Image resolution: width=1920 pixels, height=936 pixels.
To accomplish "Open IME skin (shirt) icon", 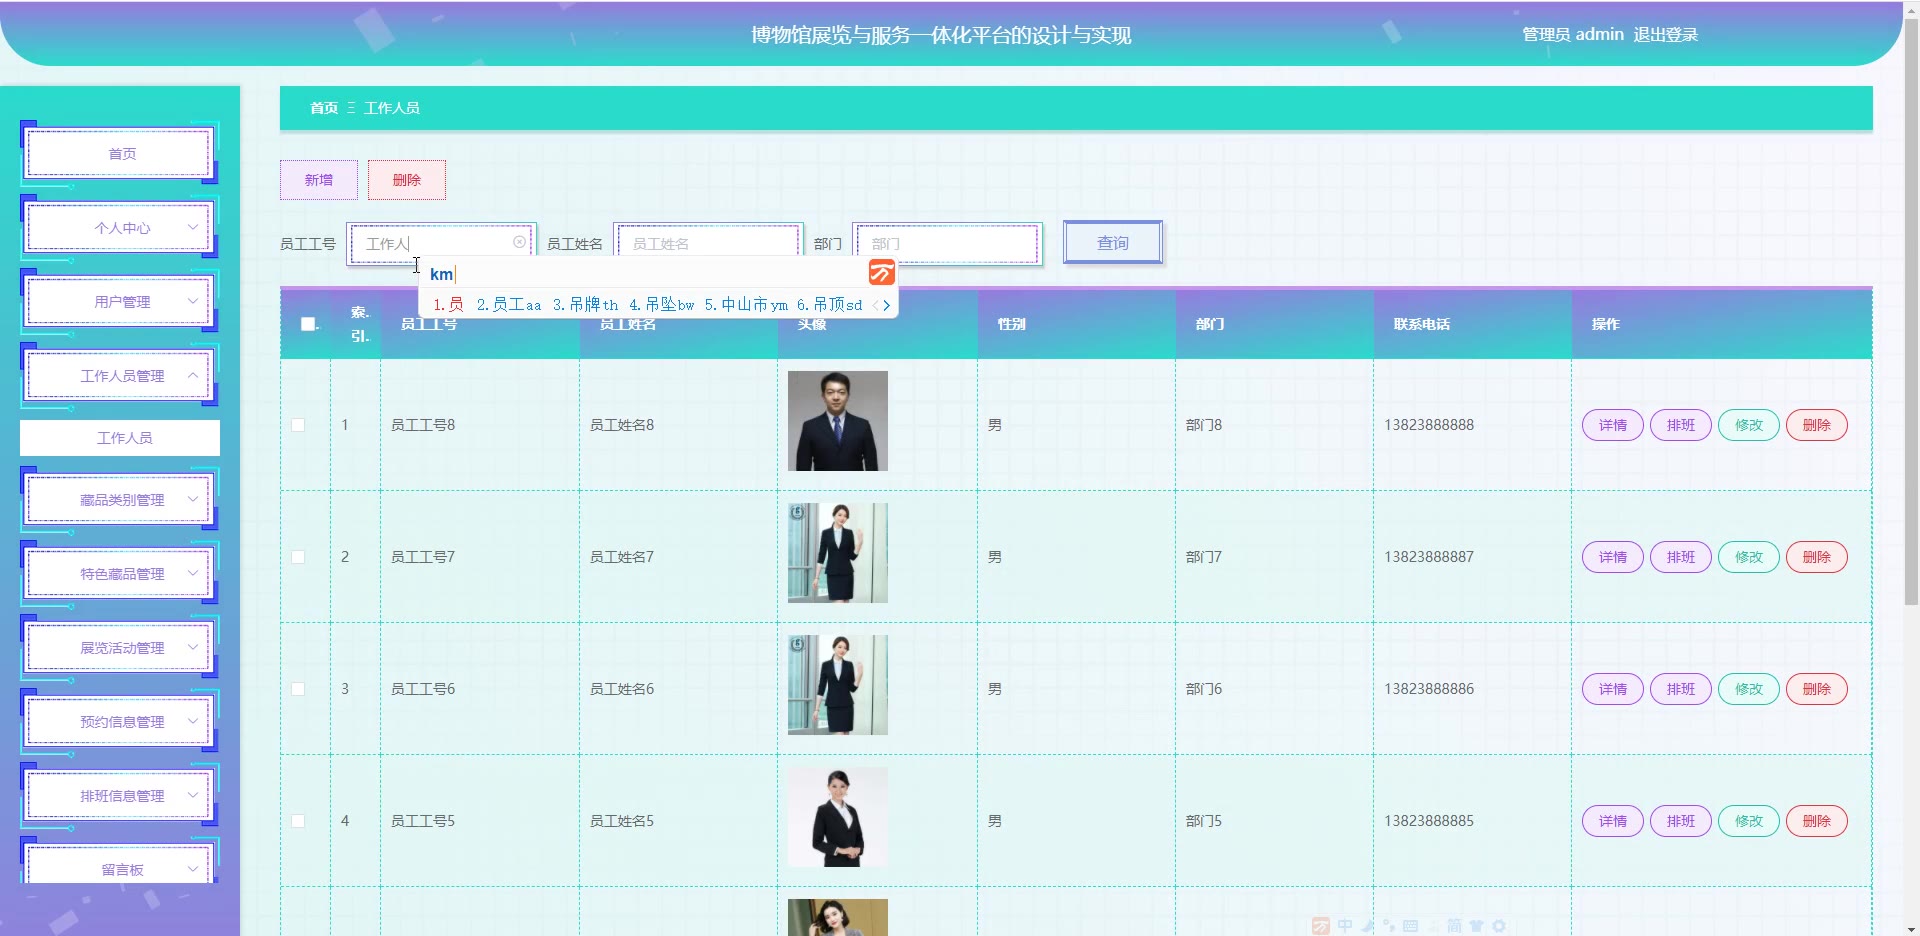I will [1476, 926].
